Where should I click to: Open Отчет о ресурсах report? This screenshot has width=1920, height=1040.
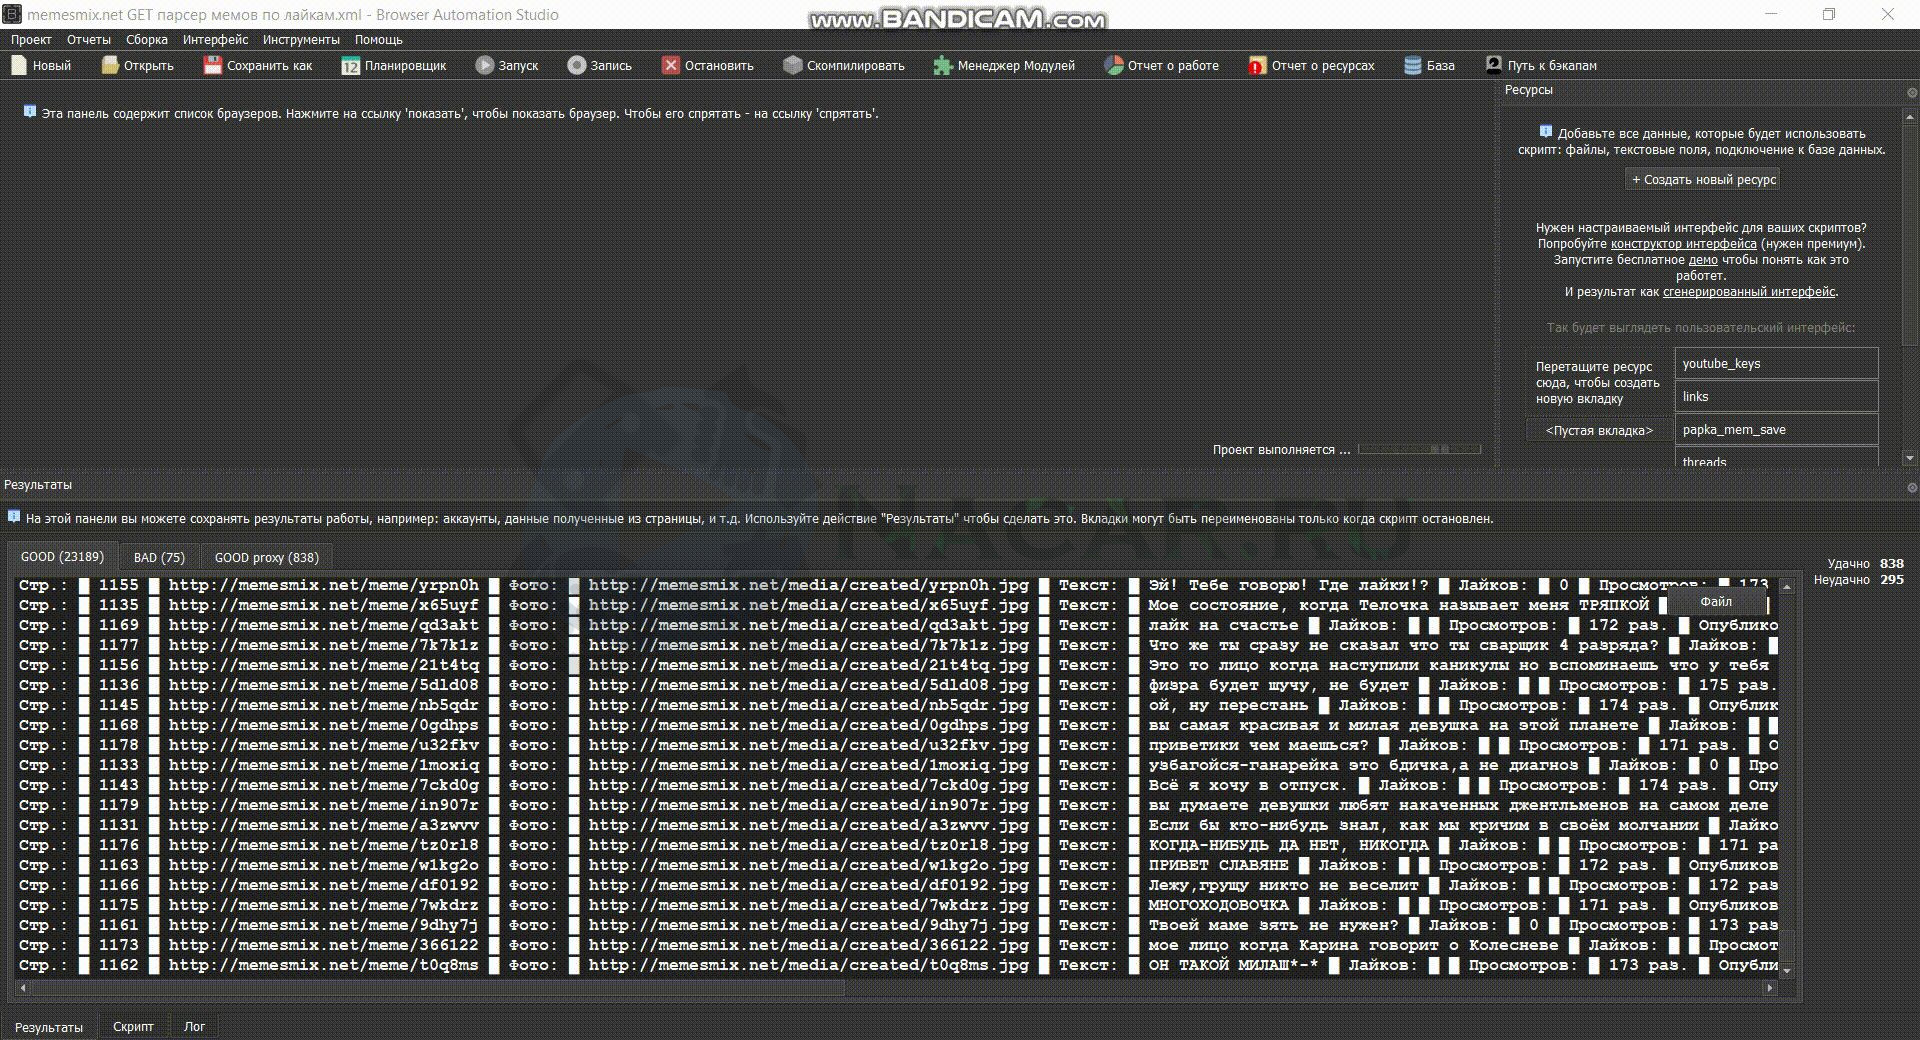point(1311,65)
